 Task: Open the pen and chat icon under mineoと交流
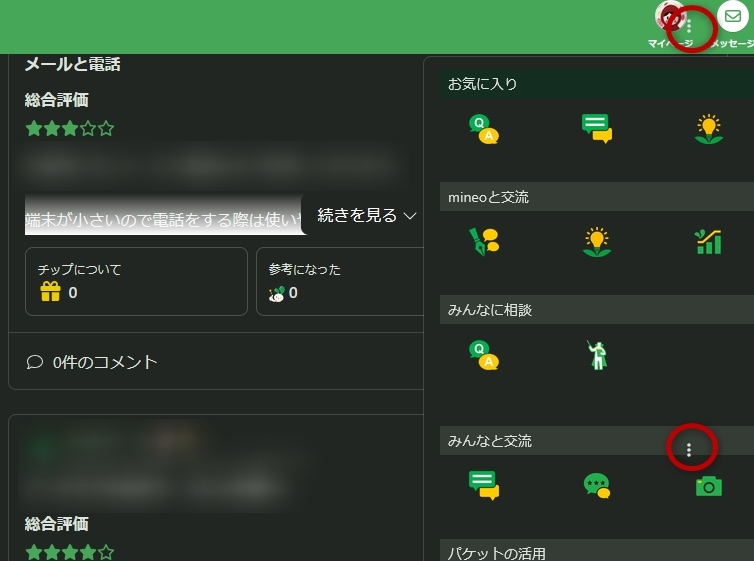click(x=483, y=242)
